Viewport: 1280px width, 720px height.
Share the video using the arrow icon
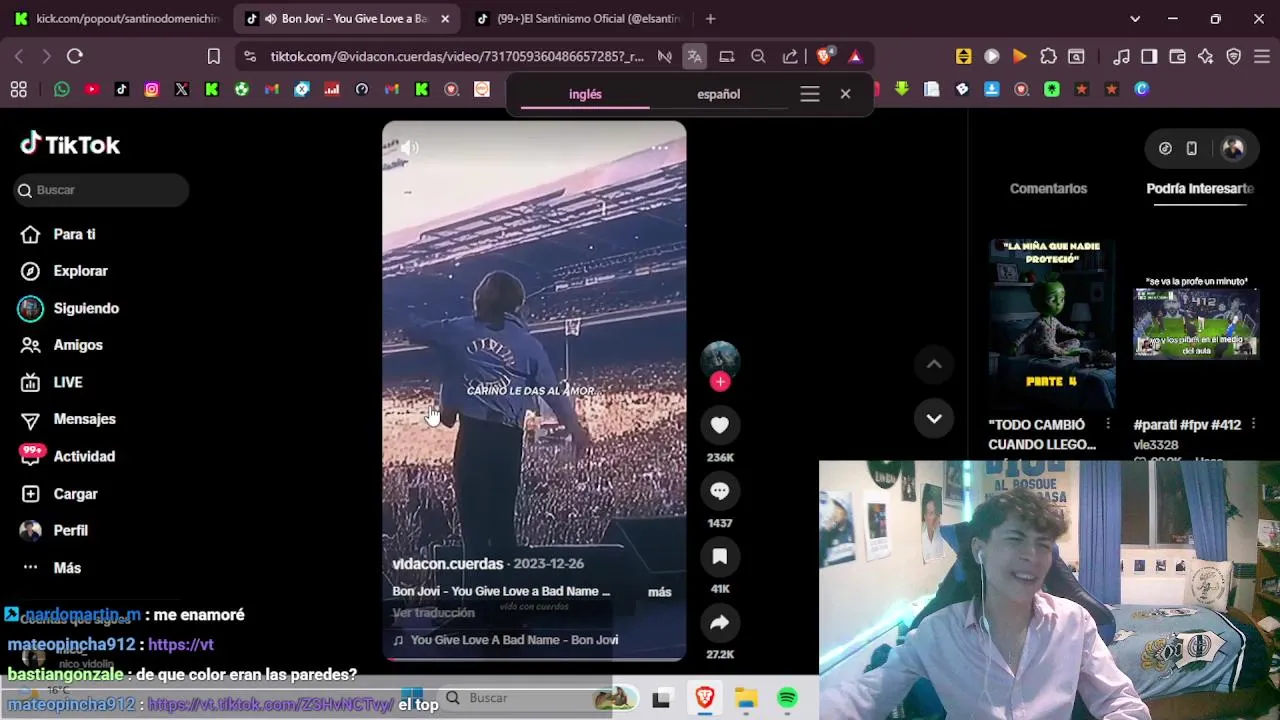click(720, 623)
